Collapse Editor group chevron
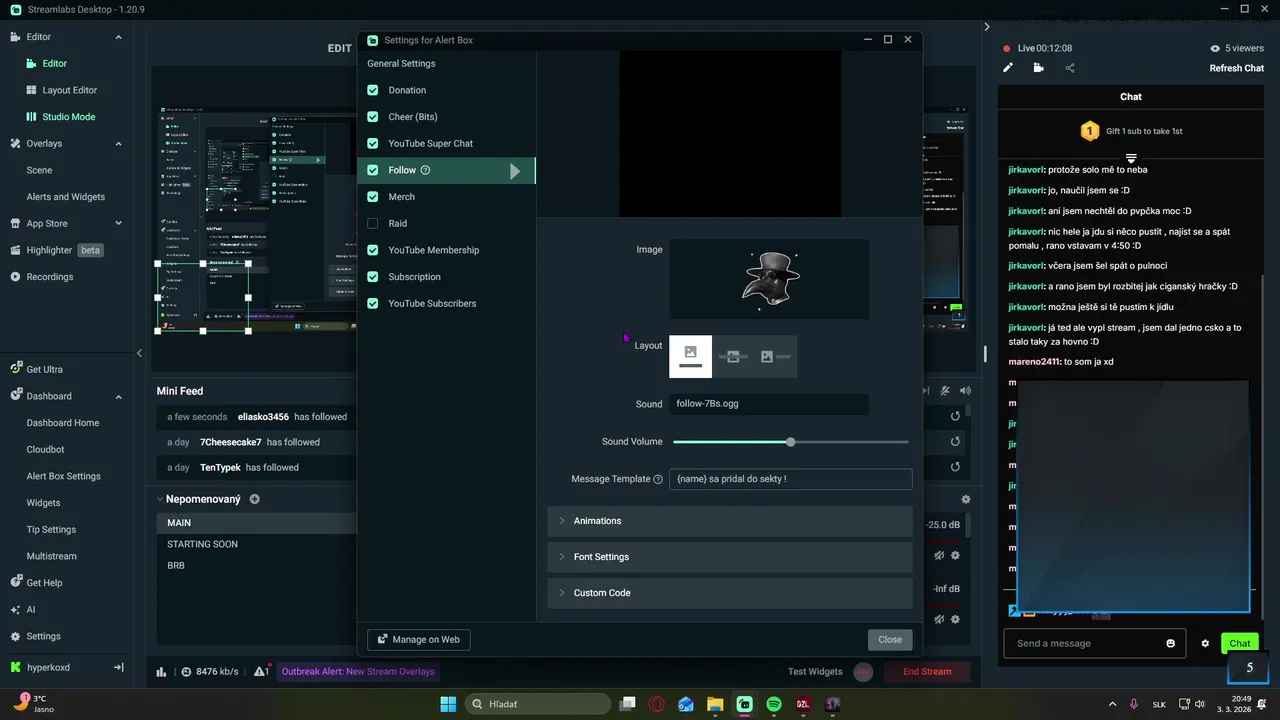The image size is (1280, 720). pyautogui.click(x=118, y=37)
